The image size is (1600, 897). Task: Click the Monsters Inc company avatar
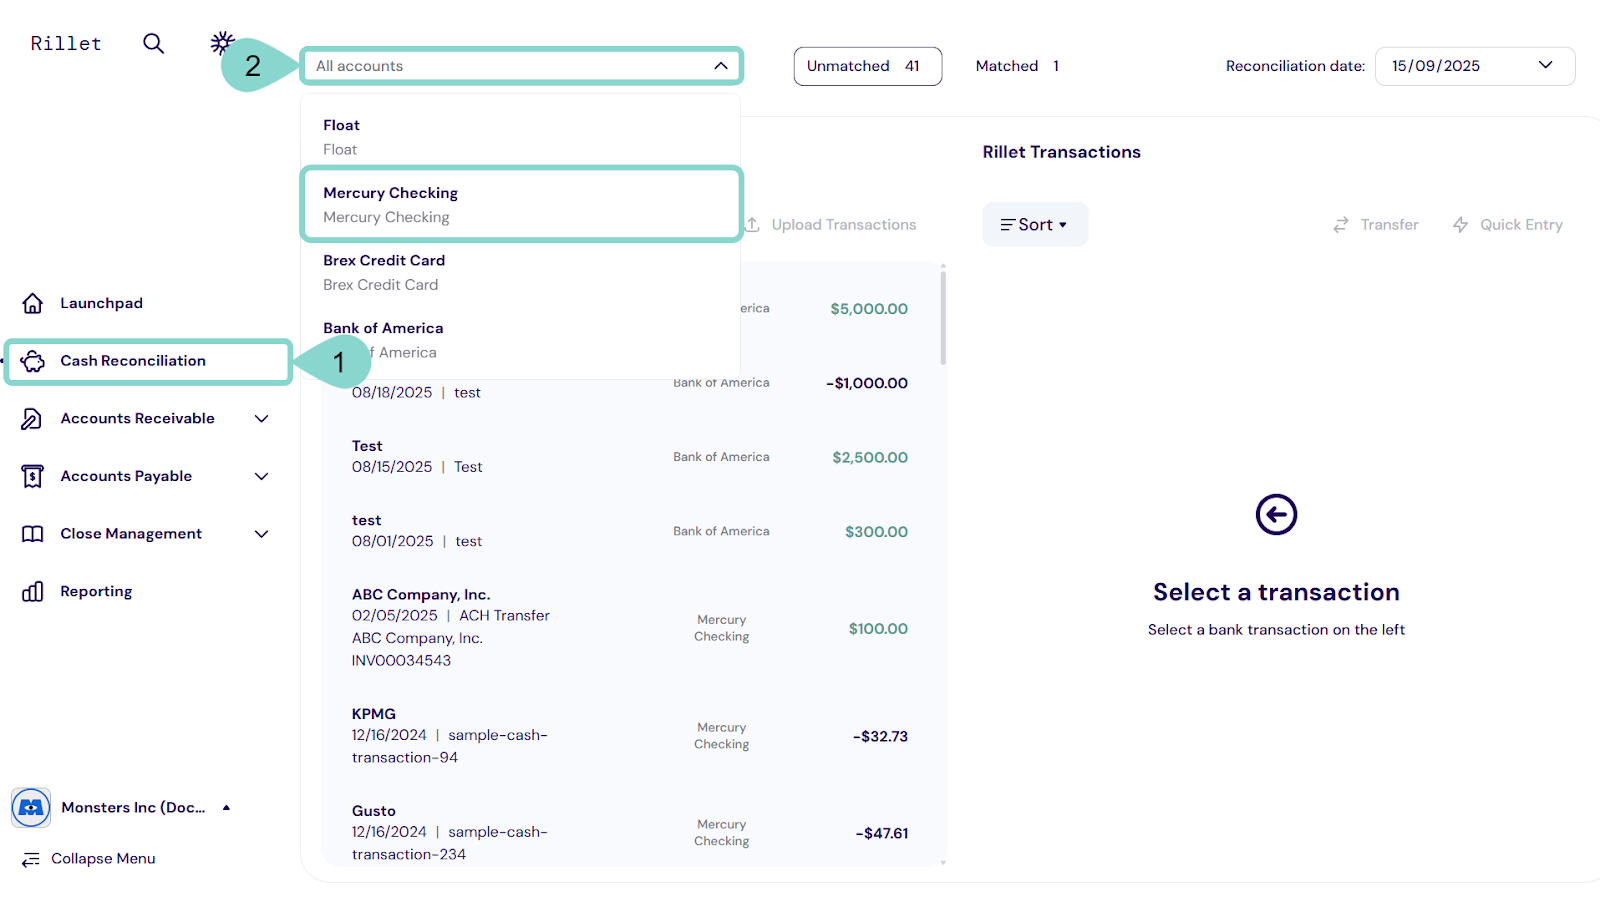(31, 807)
